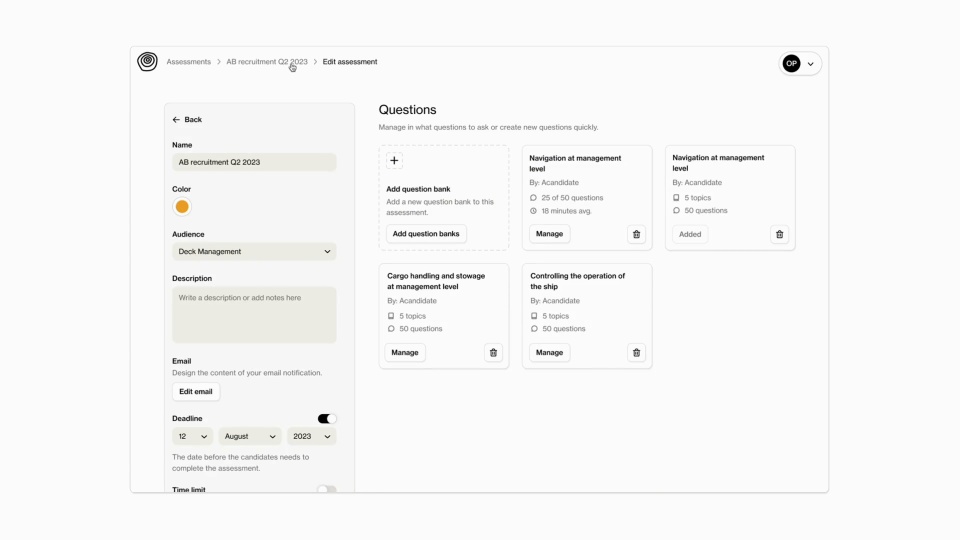Viewport: 960px width, 540px height.
Task: Enable the Time limit toggle
Action: (x=327, y=490)
